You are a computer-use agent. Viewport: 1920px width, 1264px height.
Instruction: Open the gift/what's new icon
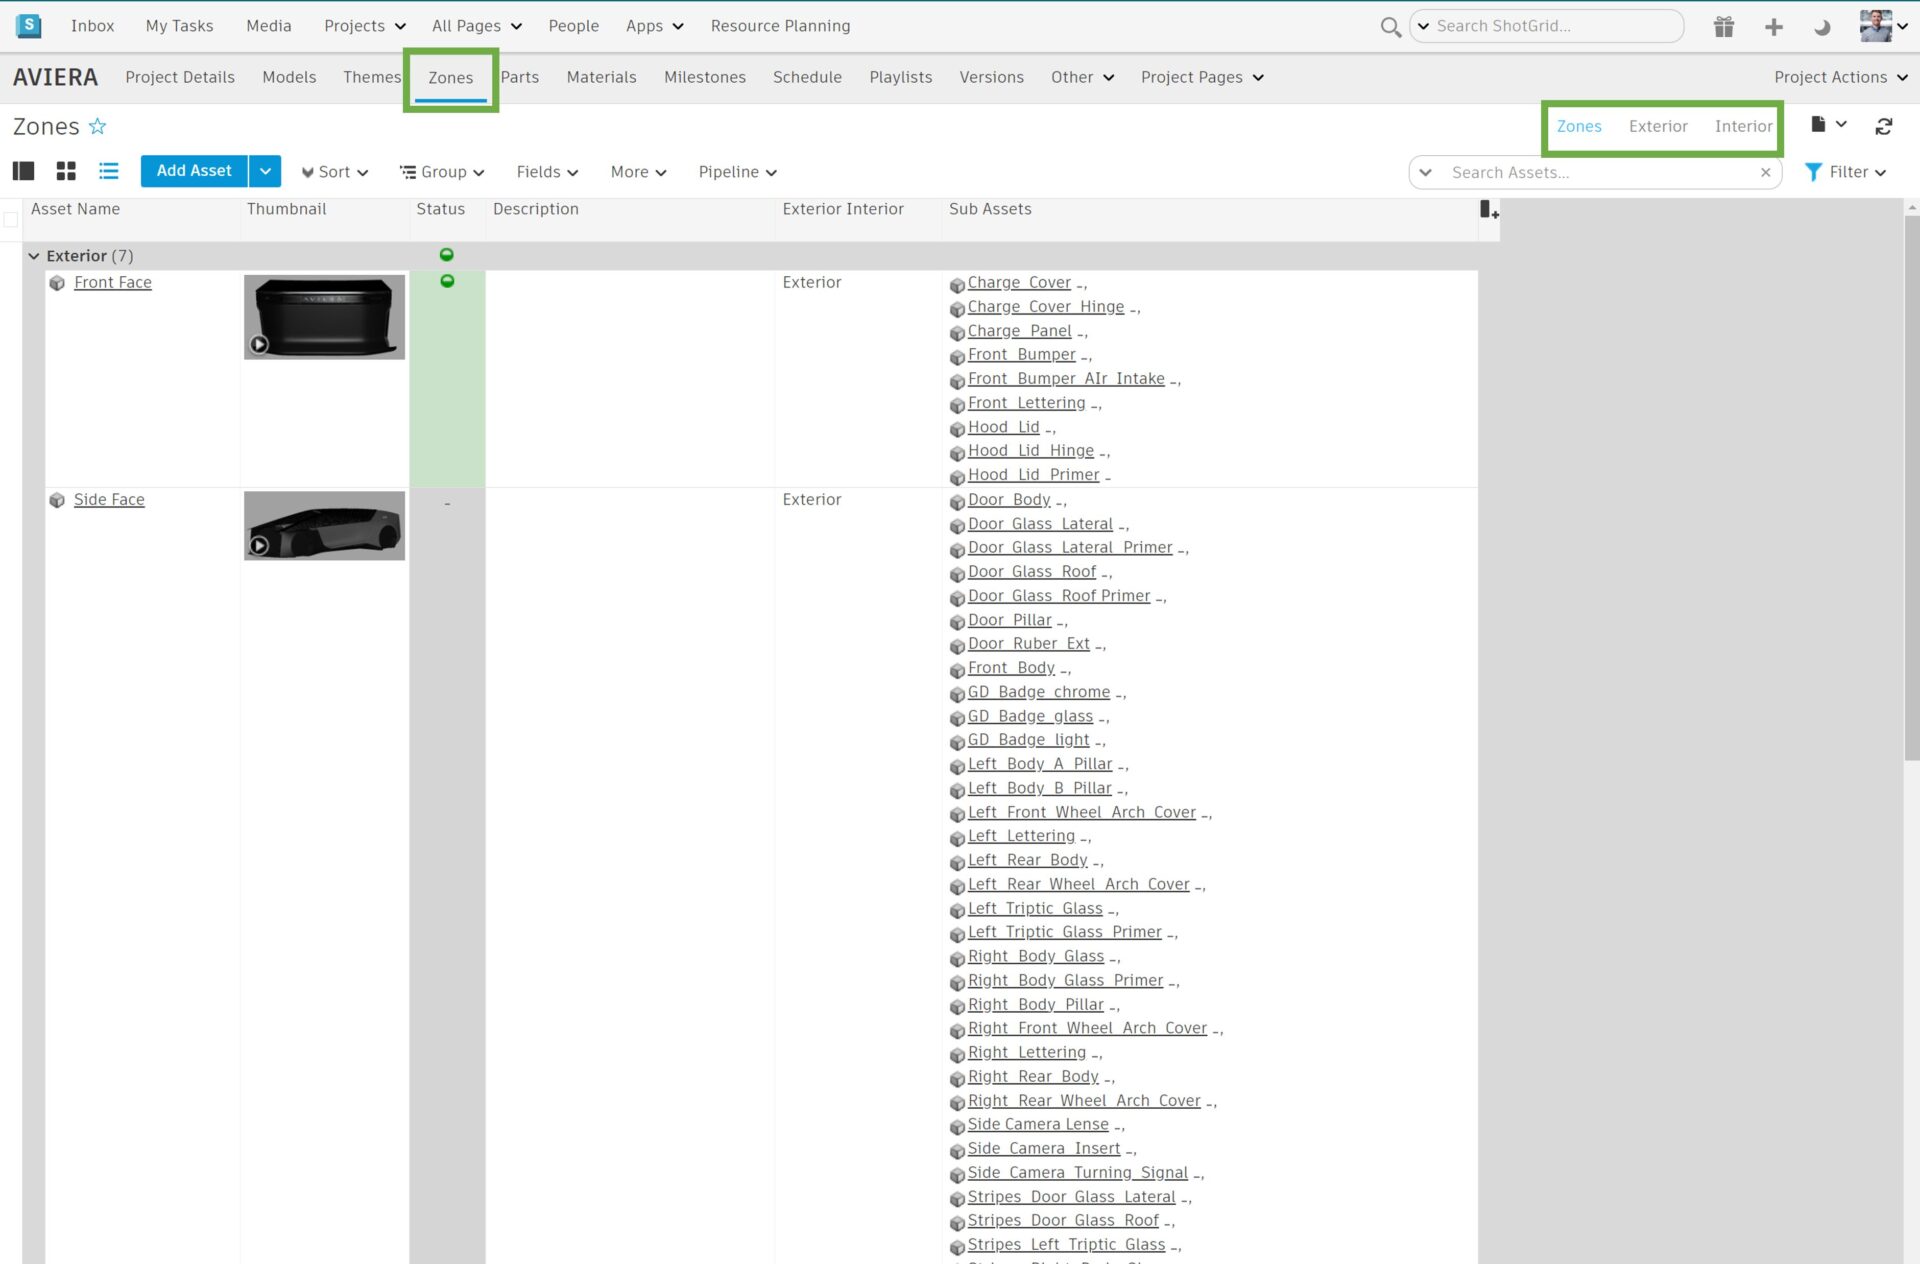click(1723, 26)
